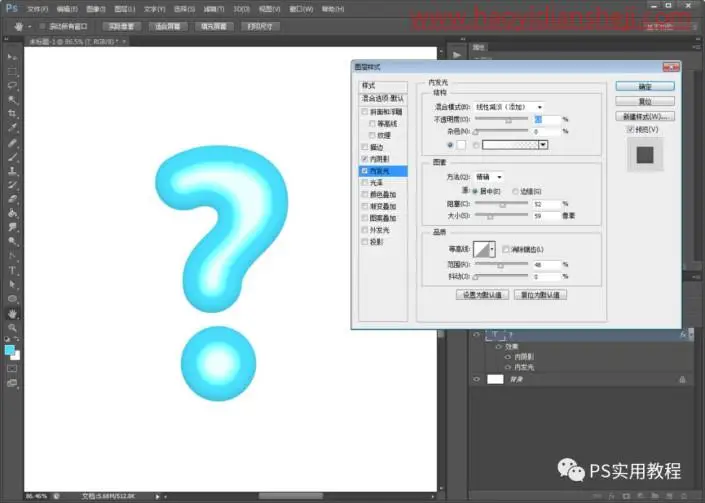Screen dimensions: 705x503
Task: Click the fx icon on text layer
Action: [x=683, y=334]
